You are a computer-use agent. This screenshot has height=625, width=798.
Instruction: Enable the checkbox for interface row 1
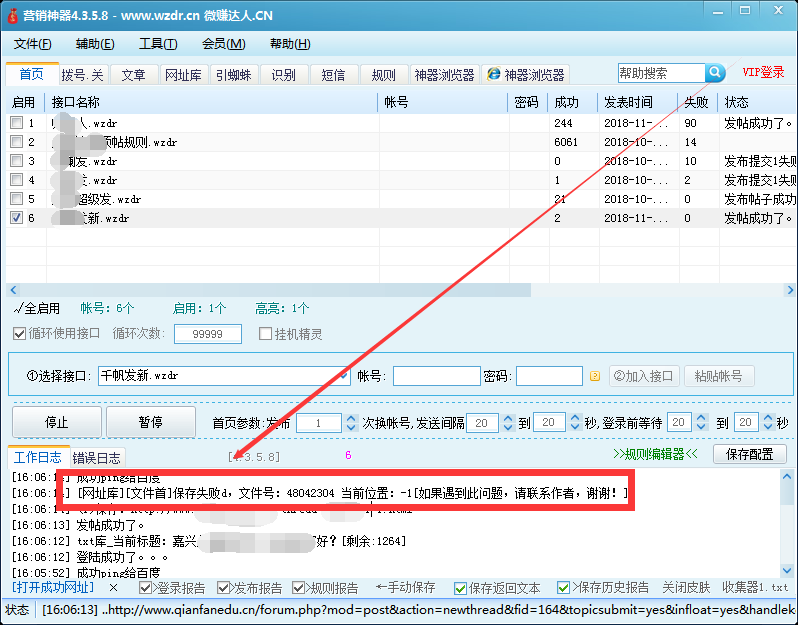point(16,123)
